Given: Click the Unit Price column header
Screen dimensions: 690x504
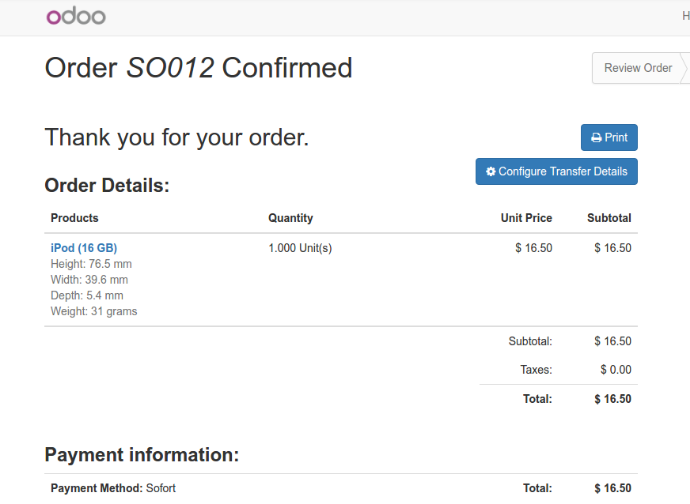Looking at the screenshot, I should pos(526,218).
